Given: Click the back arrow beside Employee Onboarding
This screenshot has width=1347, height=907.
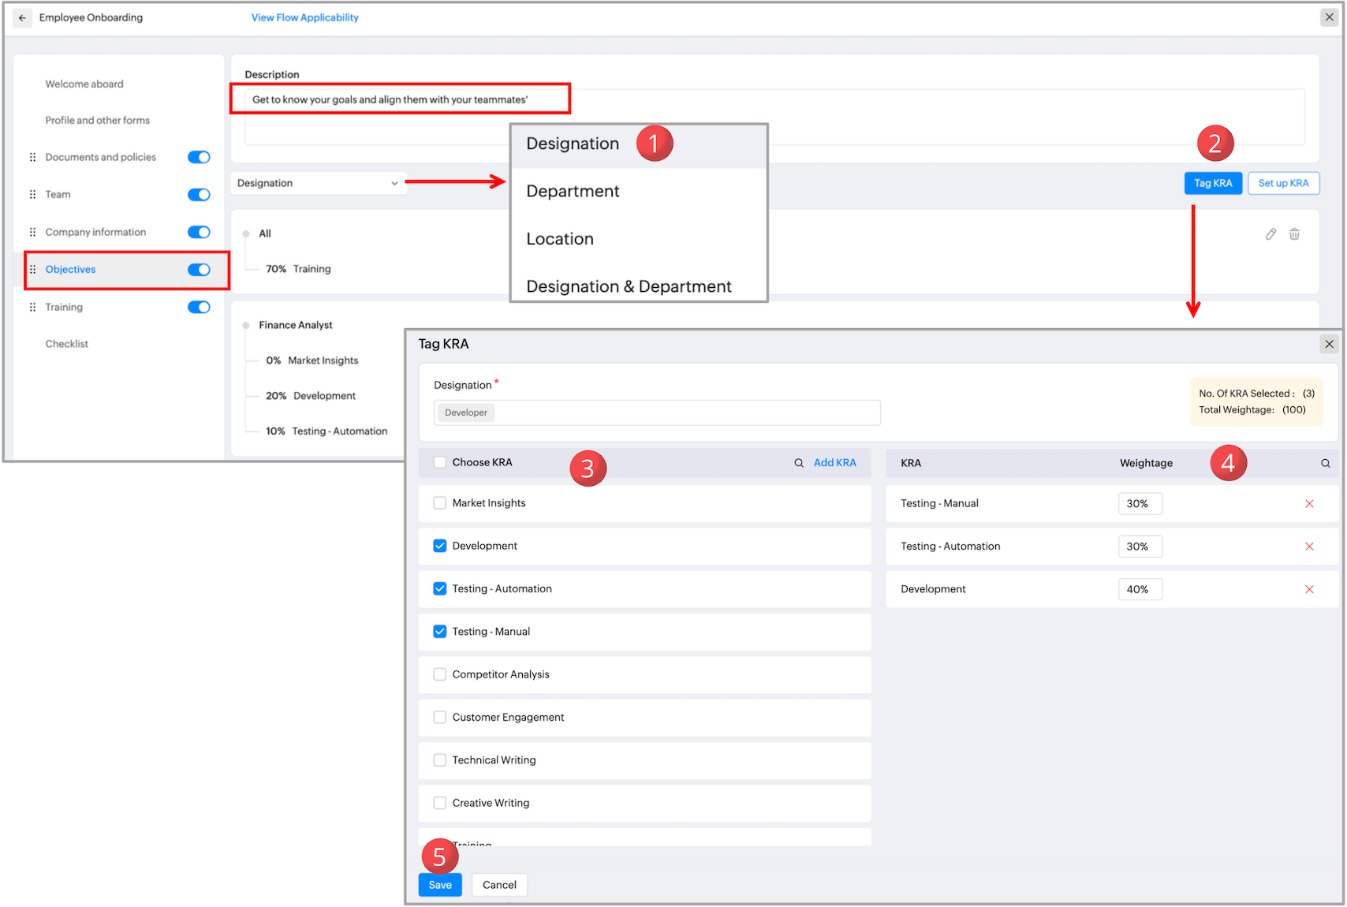Looking at the screenshot, I should tap(22, 18).
